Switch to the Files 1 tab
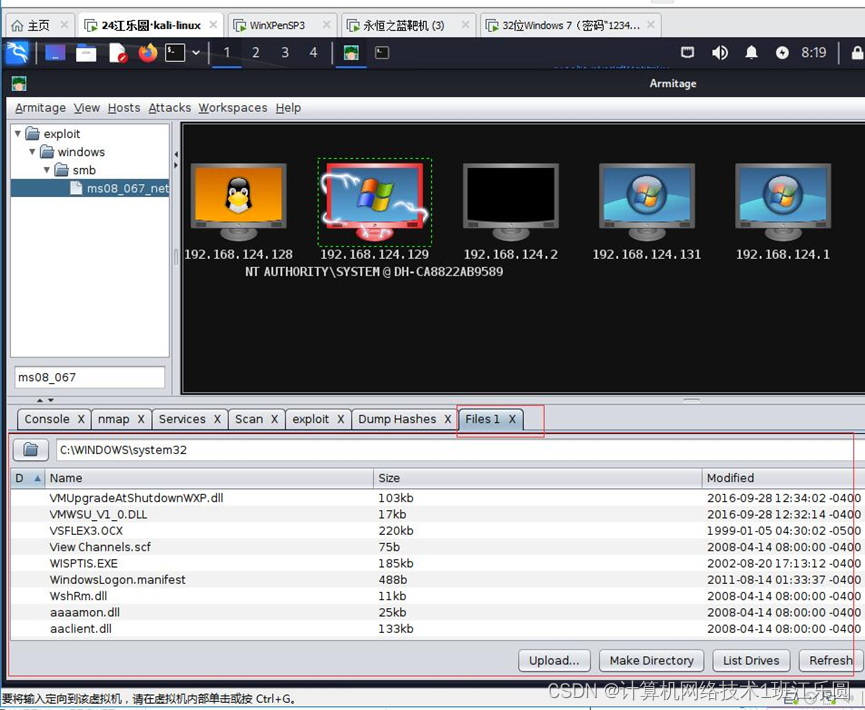 482,419
